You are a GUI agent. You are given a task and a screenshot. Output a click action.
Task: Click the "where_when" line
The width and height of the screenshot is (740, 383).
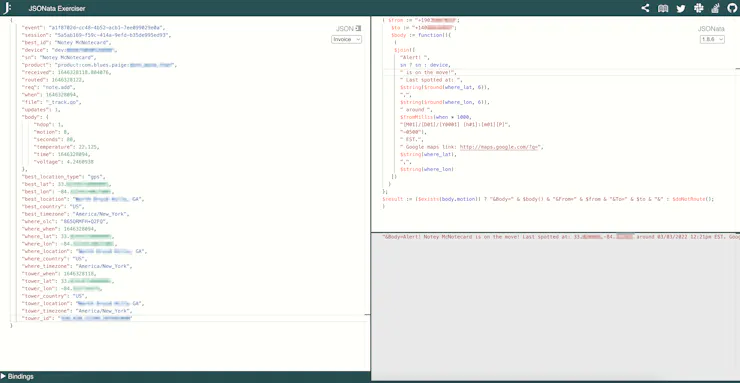pyautogui.click(x=59, y=229)
